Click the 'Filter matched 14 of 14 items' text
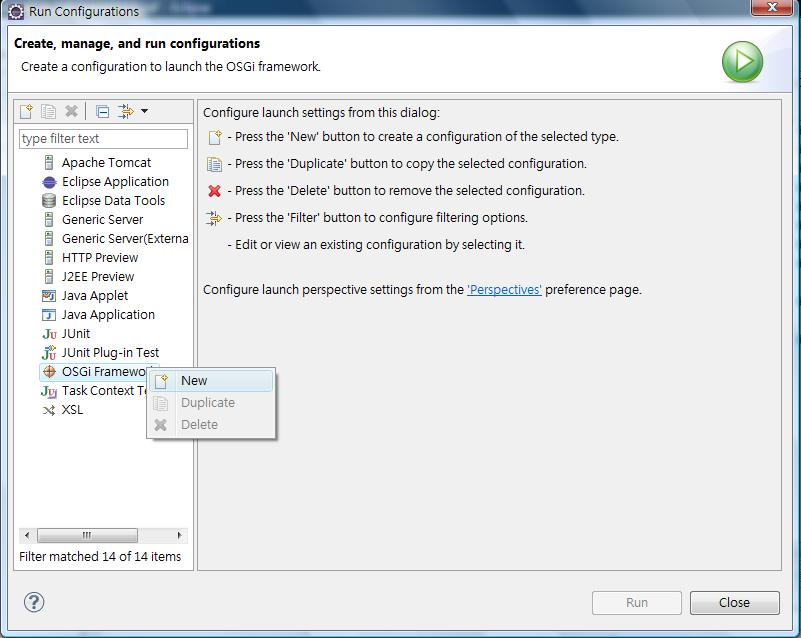 click(x=100, y=556)
